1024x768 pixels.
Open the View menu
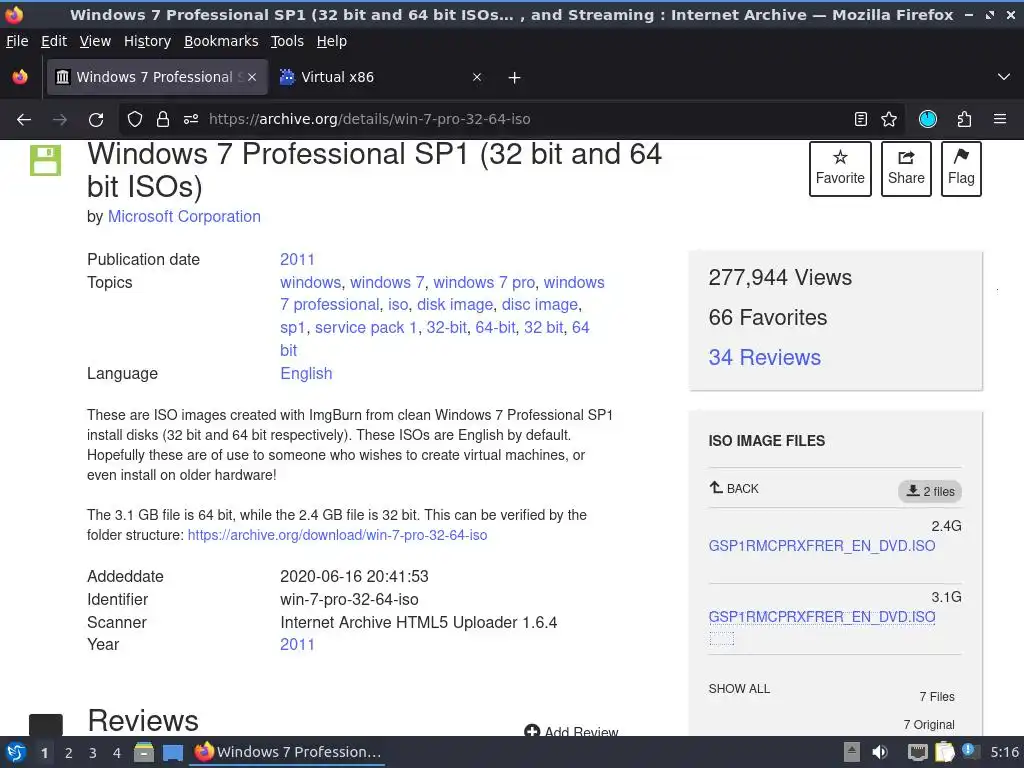pos(95,41)
